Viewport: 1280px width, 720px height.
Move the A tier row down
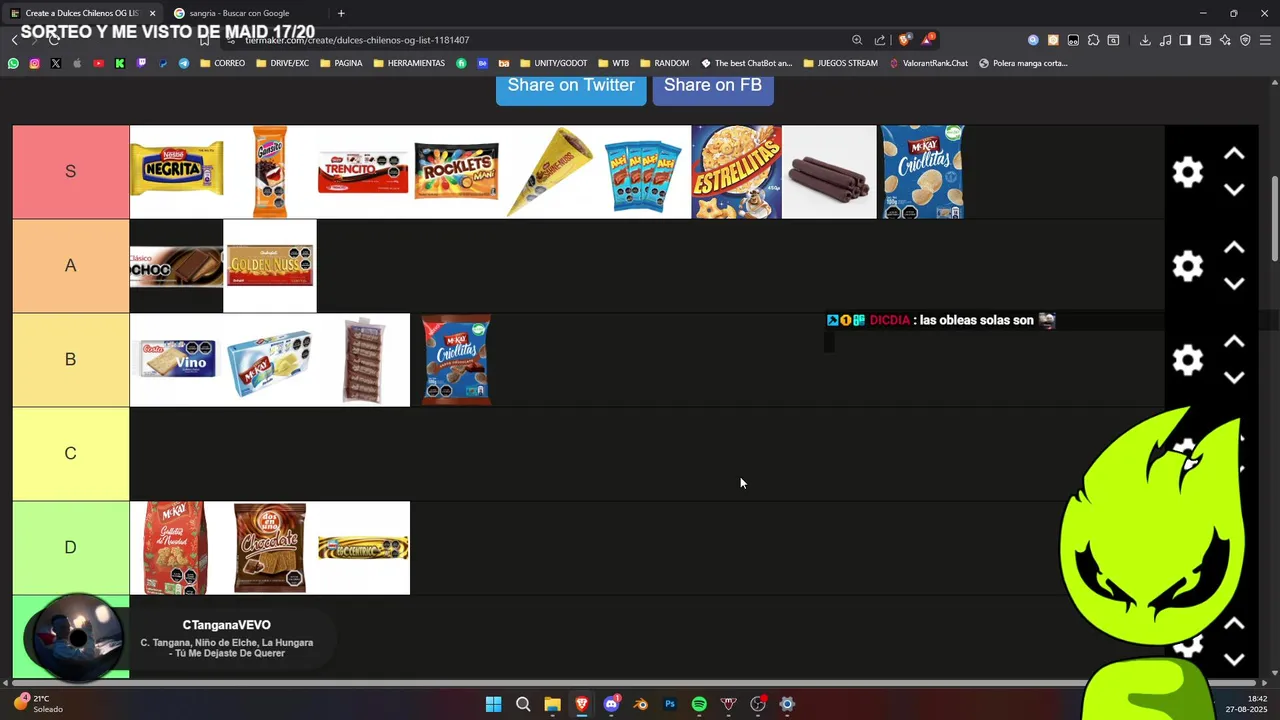tap(1234, 284)
